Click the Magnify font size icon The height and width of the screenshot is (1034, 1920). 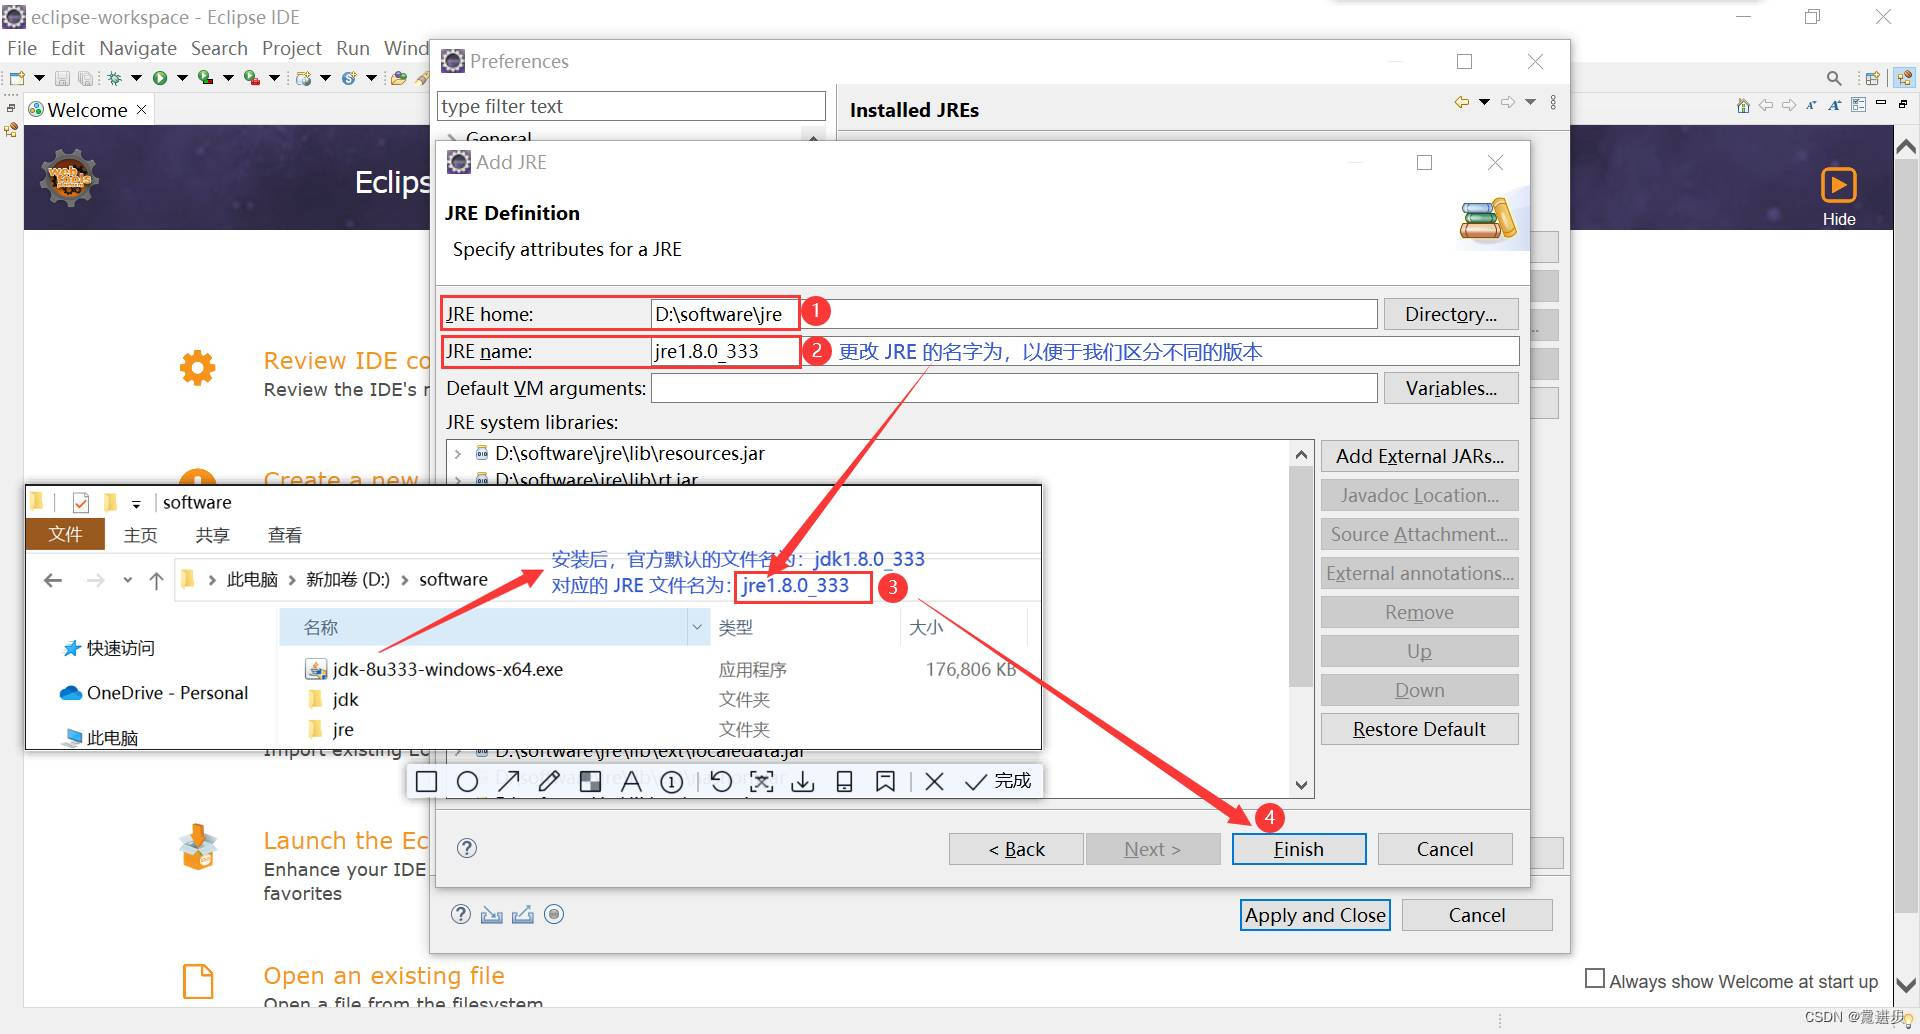coord(1835,105)
